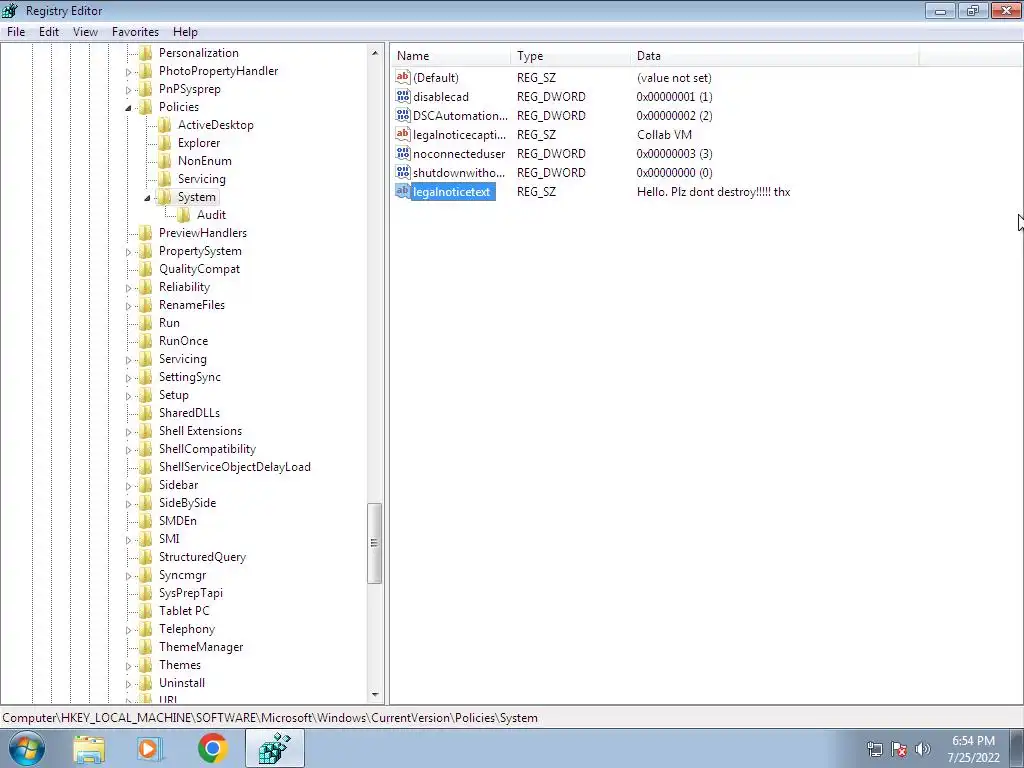
Task: Collapse the System tree node
Action: (147, 197)
